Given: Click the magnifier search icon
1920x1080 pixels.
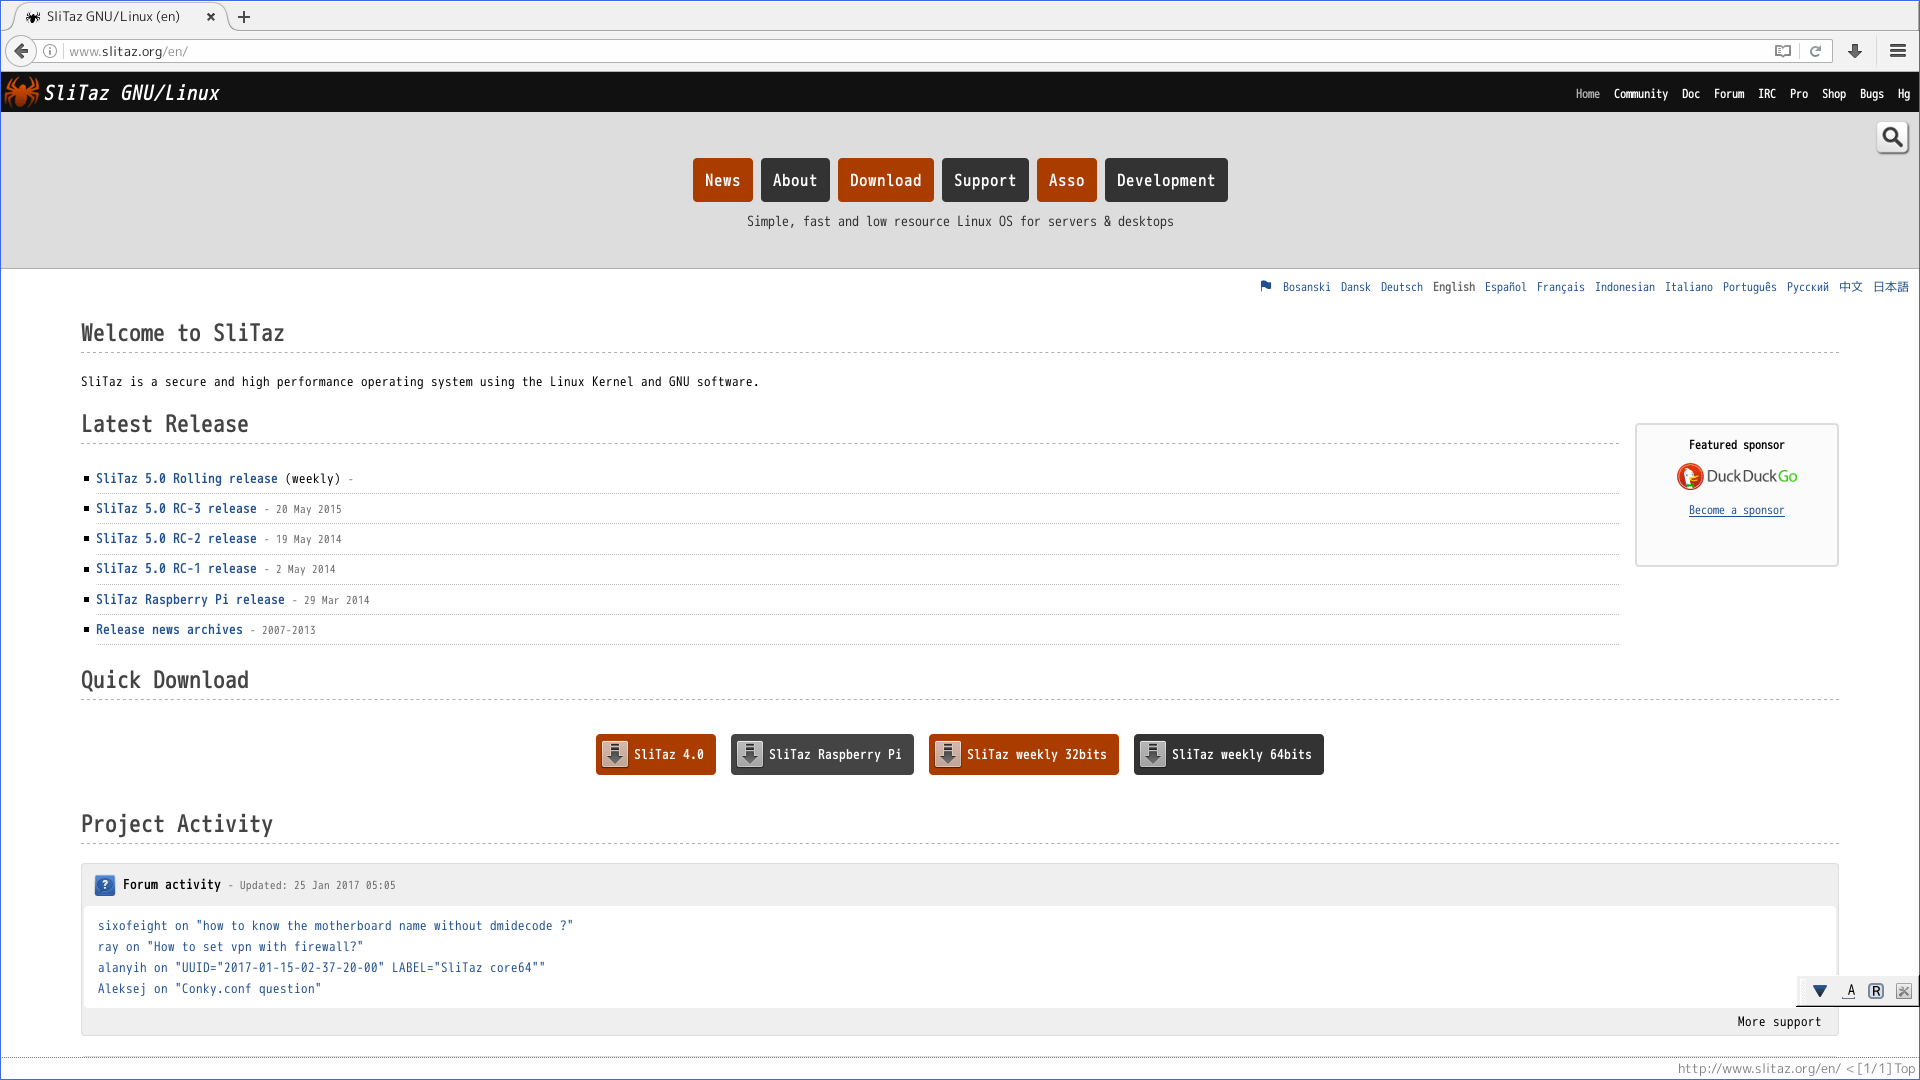Looking at the screenshot, I should (x=1892, y=137).
